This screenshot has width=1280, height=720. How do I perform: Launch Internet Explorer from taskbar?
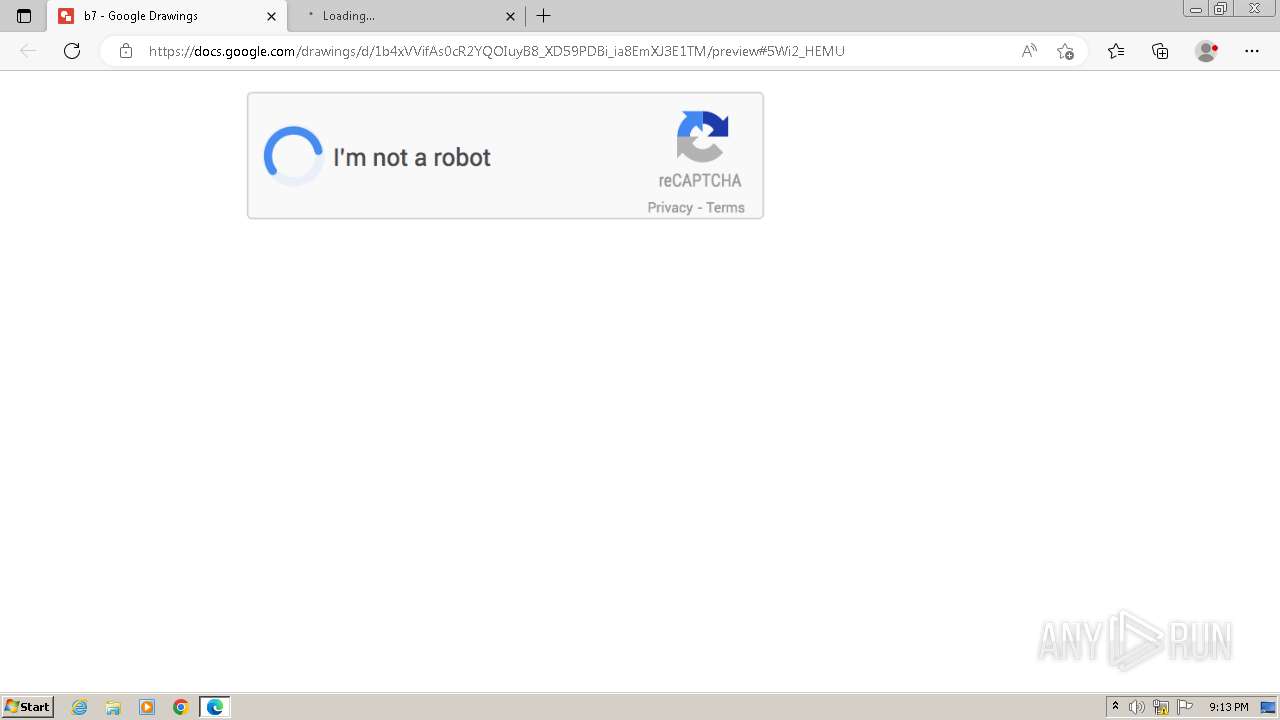[x=80, y=707]
